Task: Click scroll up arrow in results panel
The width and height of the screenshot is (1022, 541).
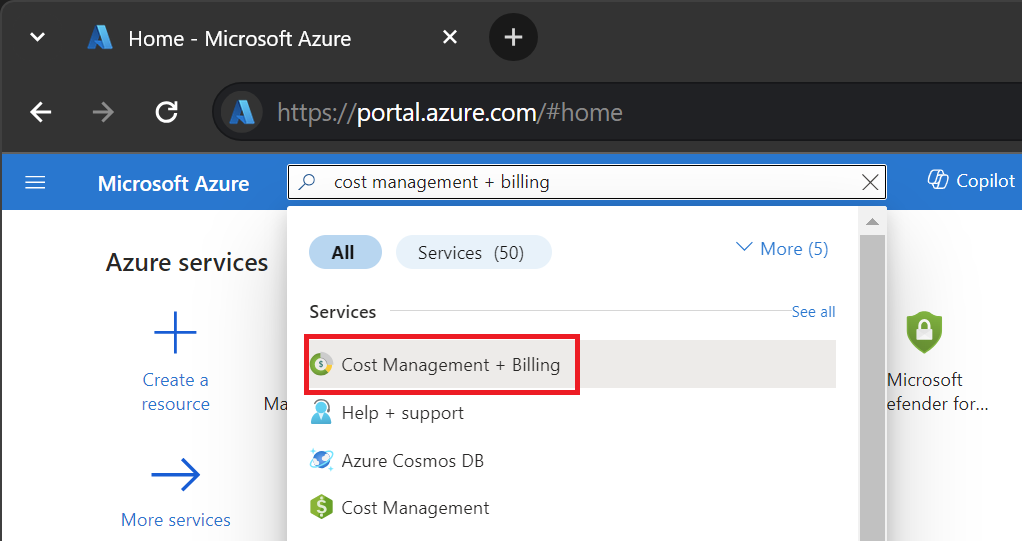Action: click(x=872, y=222)
